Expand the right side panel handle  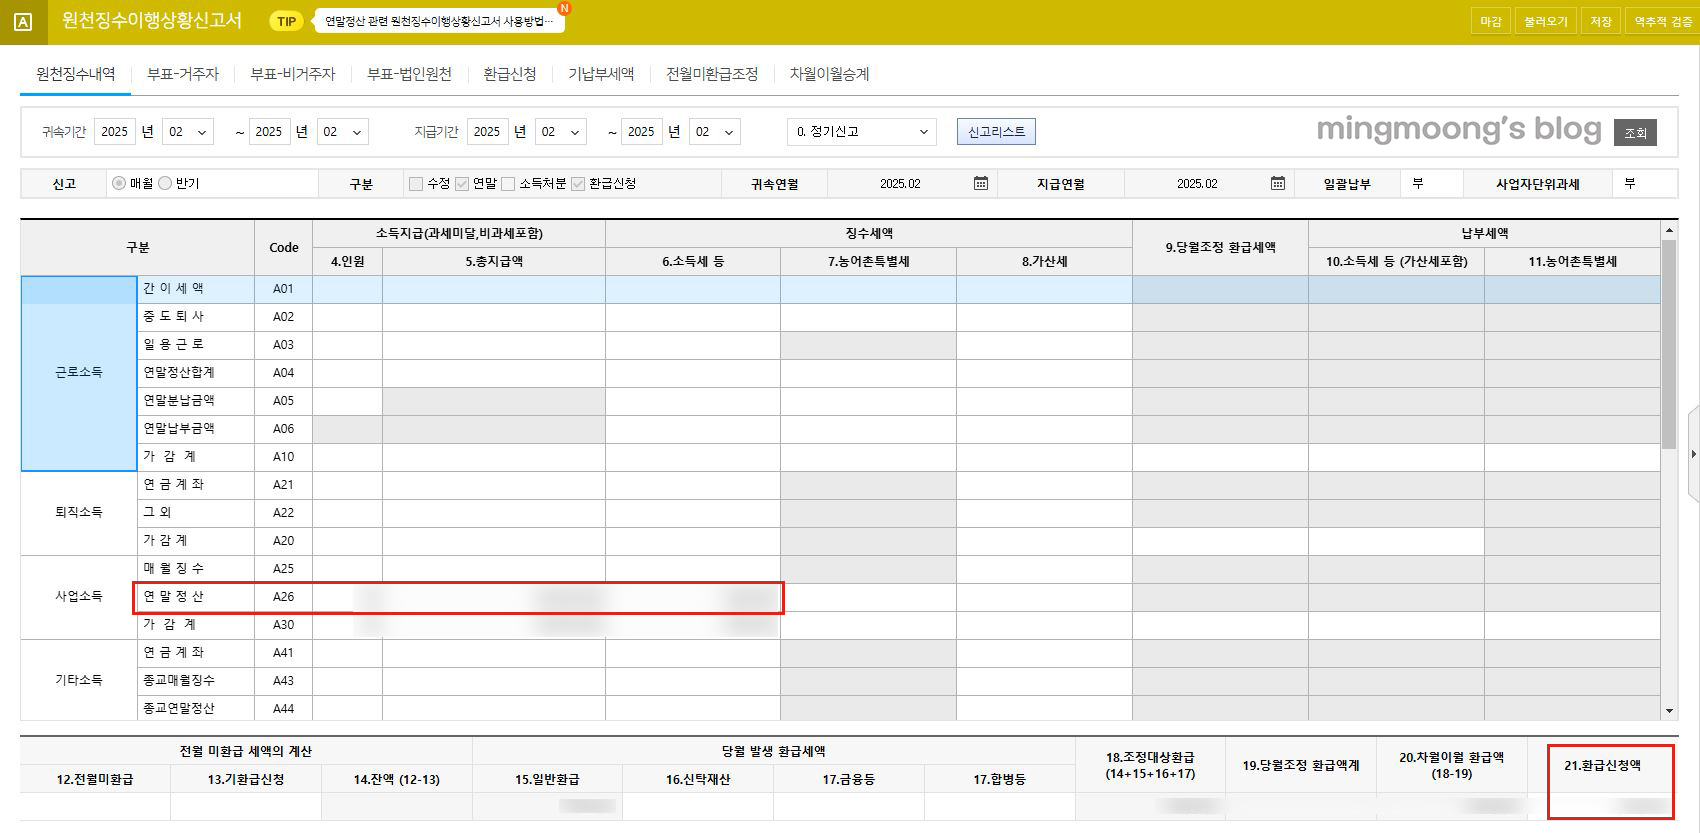coord(1693,454)
